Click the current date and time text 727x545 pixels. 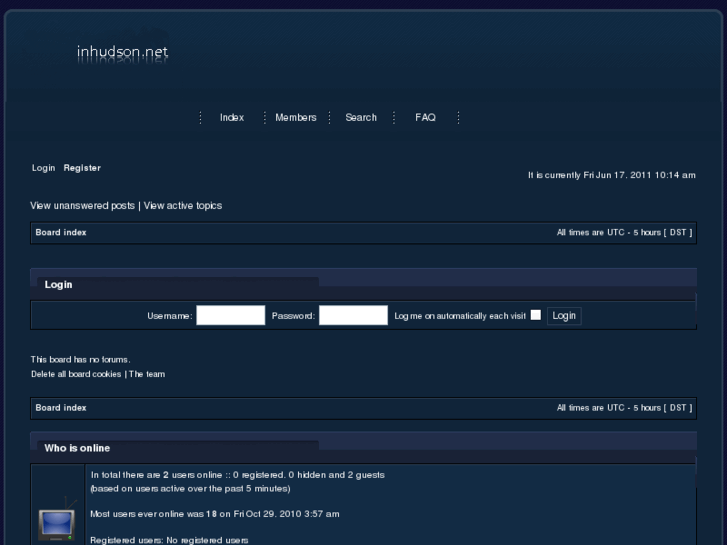click(612, 175)
